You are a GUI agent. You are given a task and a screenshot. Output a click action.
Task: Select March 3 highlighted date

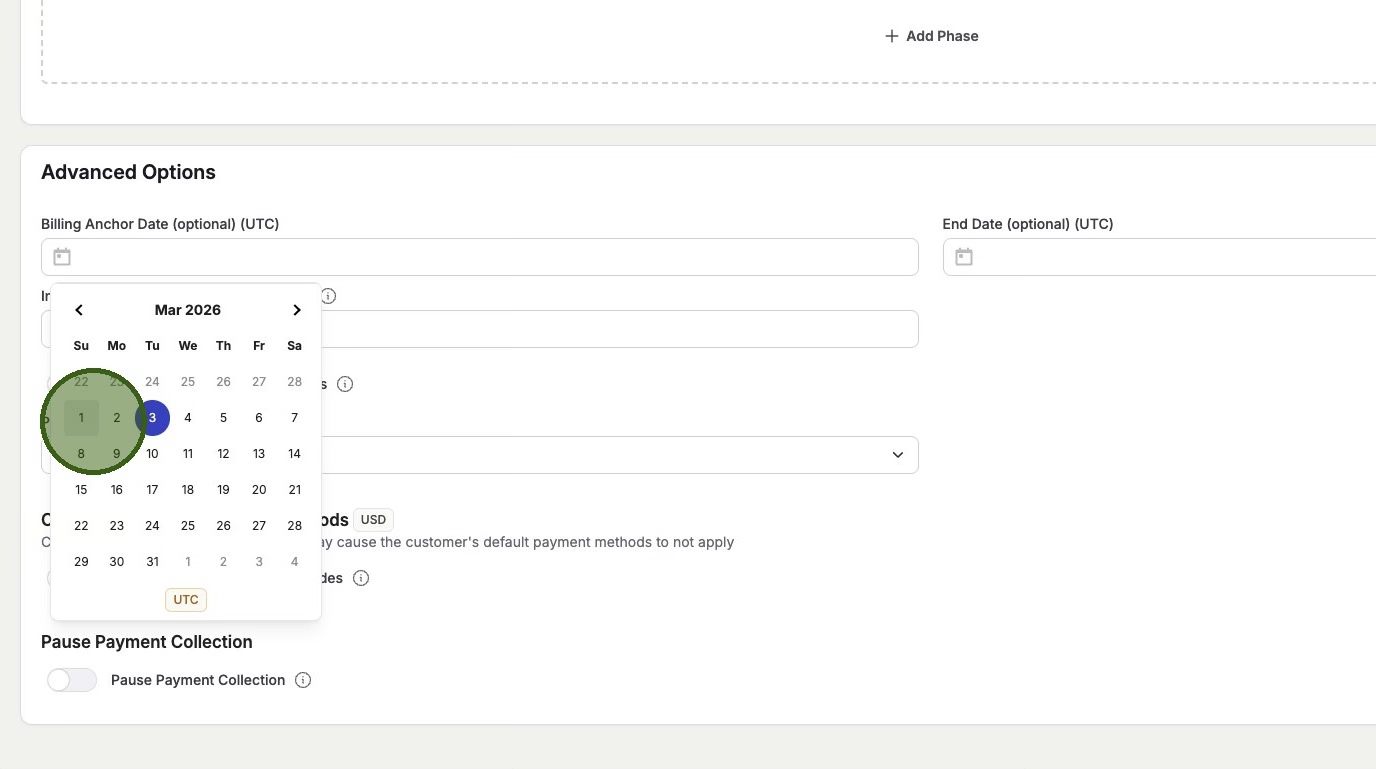pos(152,418)
